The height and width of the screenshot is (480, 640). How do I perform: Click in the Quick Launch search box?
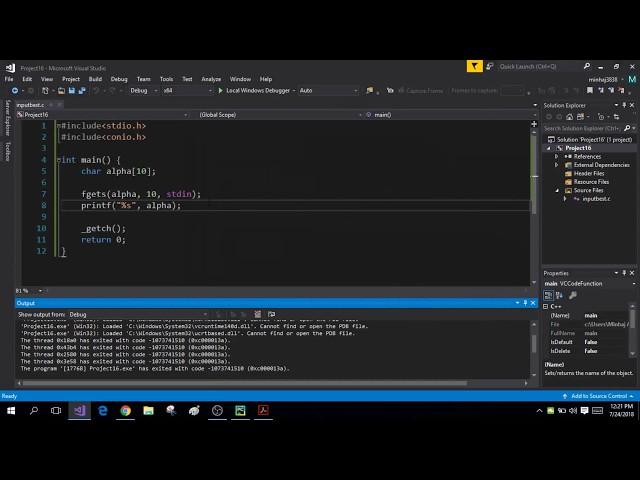(x=539, y=67)
